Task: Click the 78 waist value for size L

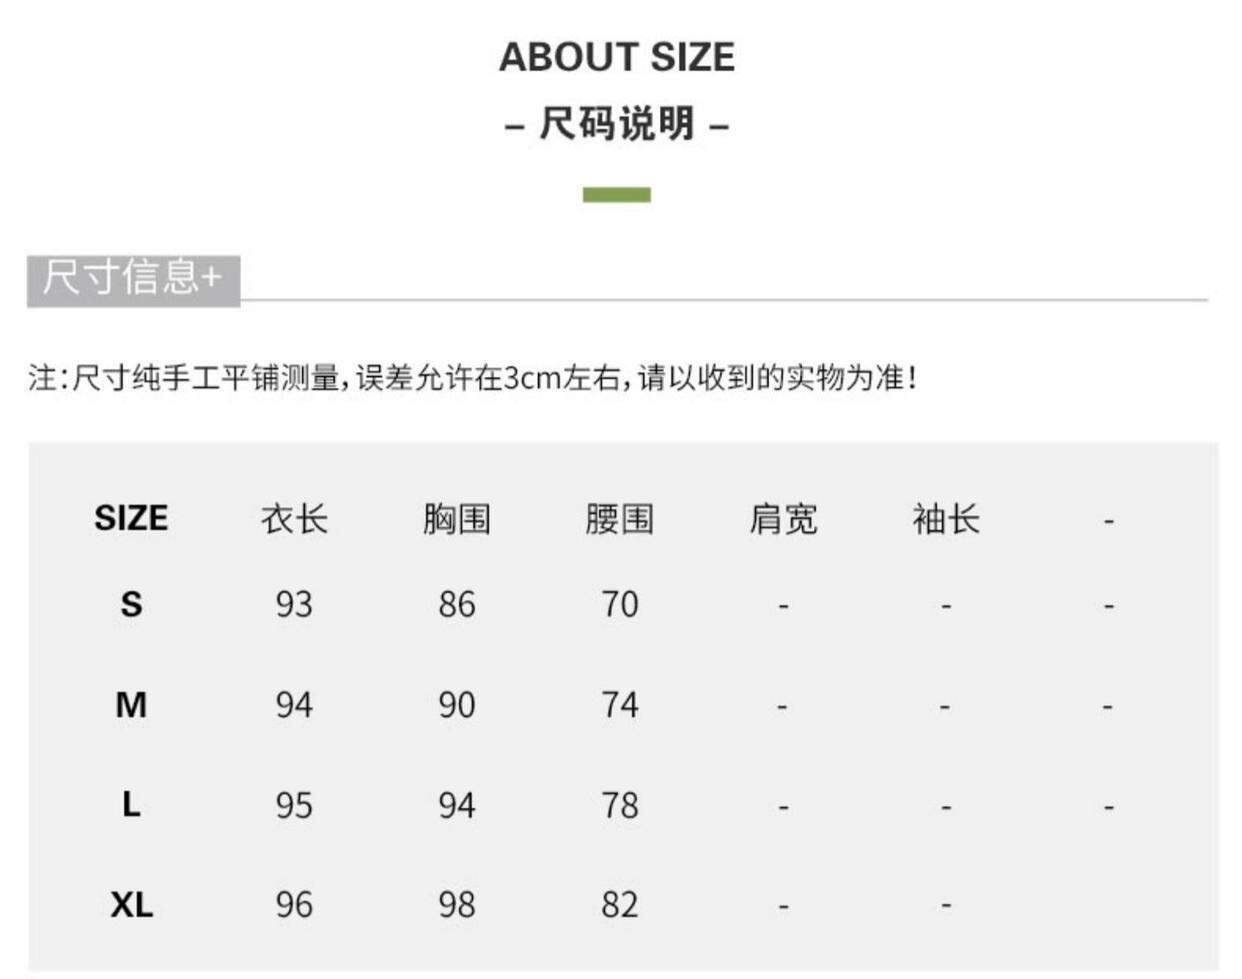Action: [619, 805]
